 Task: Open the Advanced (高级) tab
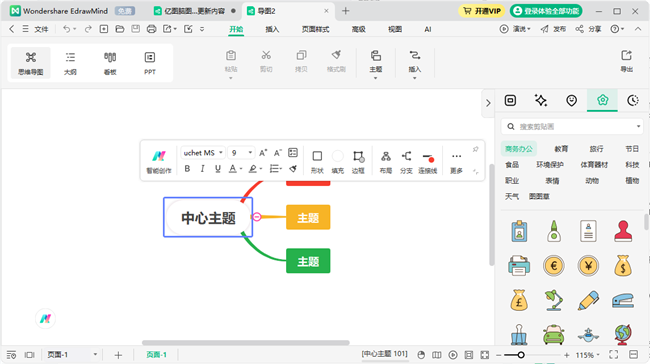coord(359,29)
